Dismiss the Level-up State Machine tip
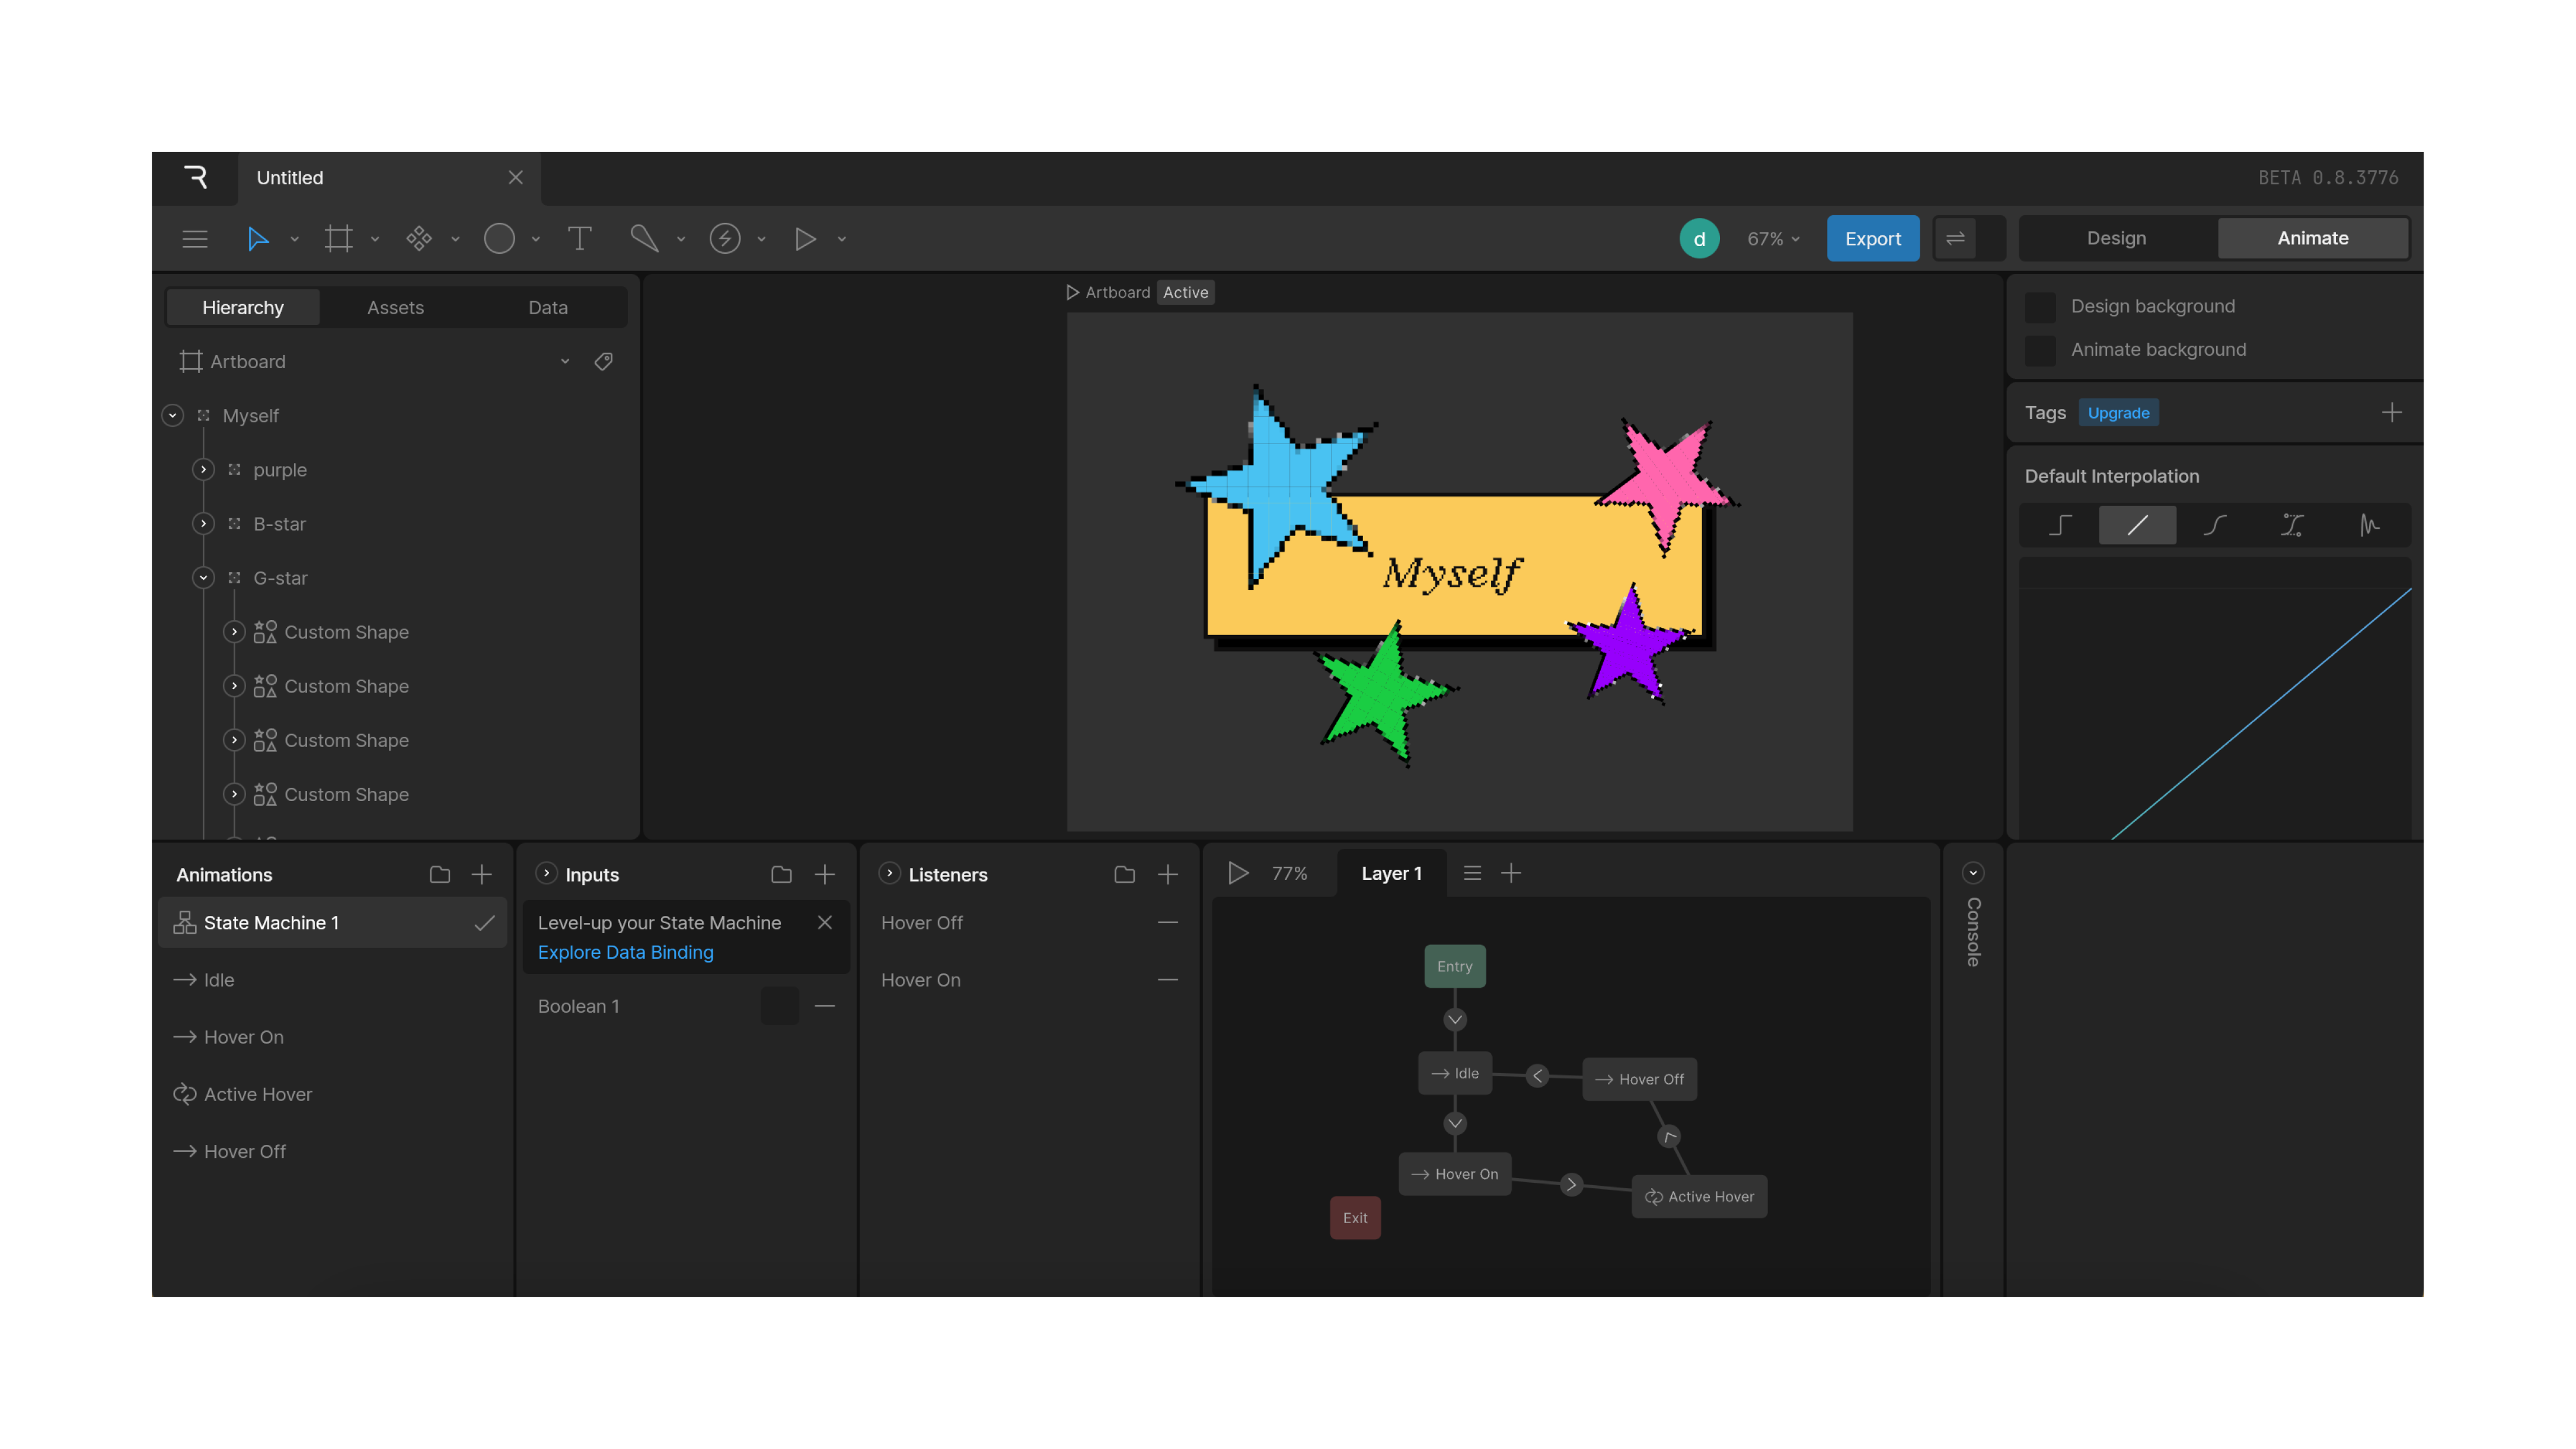Viewport: 2576px width, 1449px height. (825, 922)
